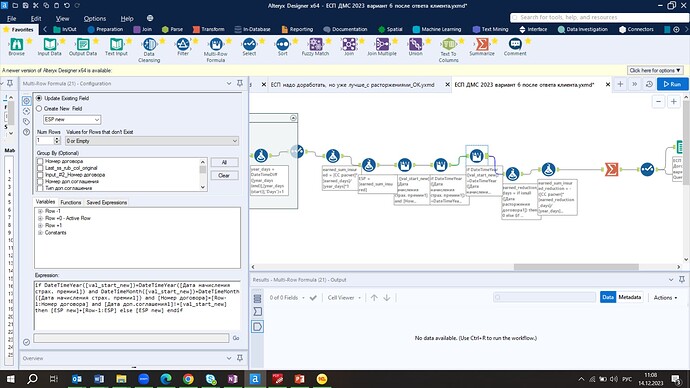Image resolution: width=690 pixels, height=388 pixels.
Task: Open the ESP new field dropdown
Action: pyautogui.click(x=72, y=119)
